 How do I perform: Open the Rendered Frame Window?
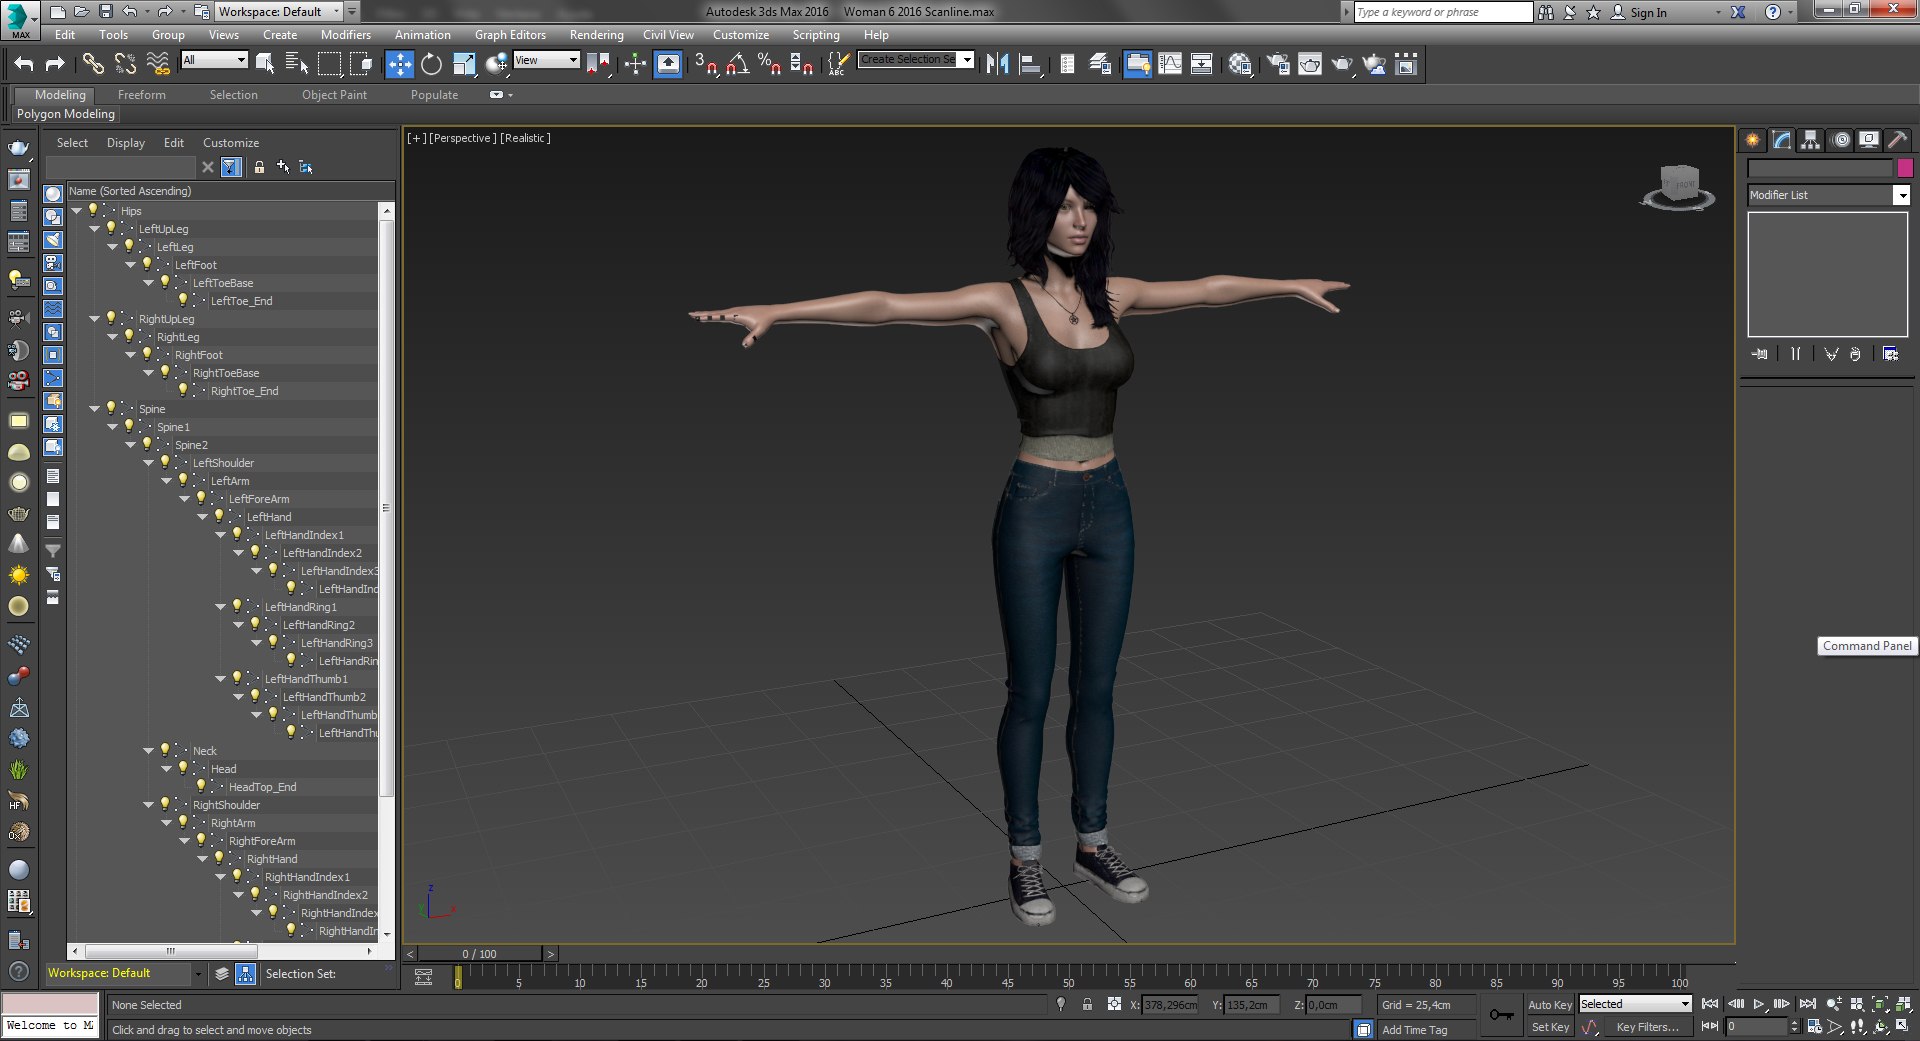(1309, 65)
